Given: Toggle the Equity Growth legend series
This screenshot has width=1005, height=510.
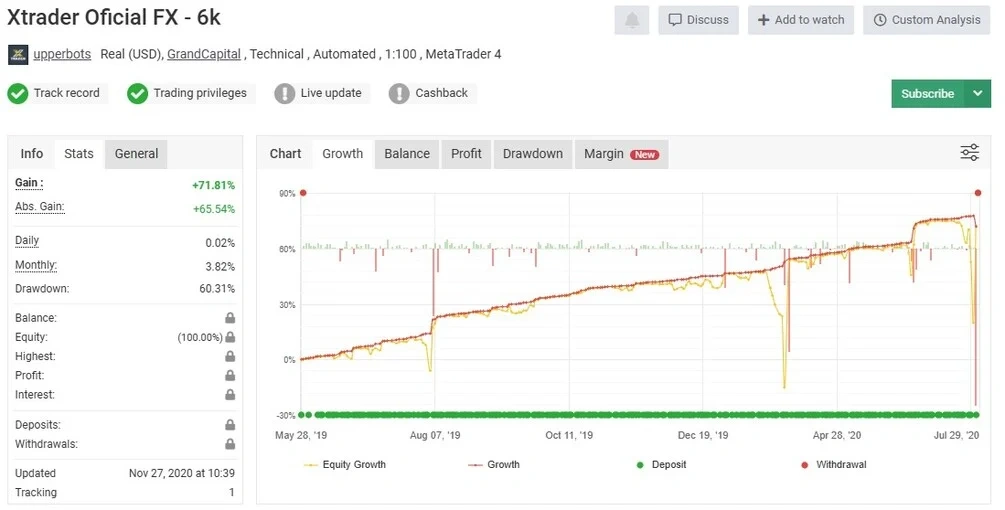Looking at the screenshot, I should 344,465.
